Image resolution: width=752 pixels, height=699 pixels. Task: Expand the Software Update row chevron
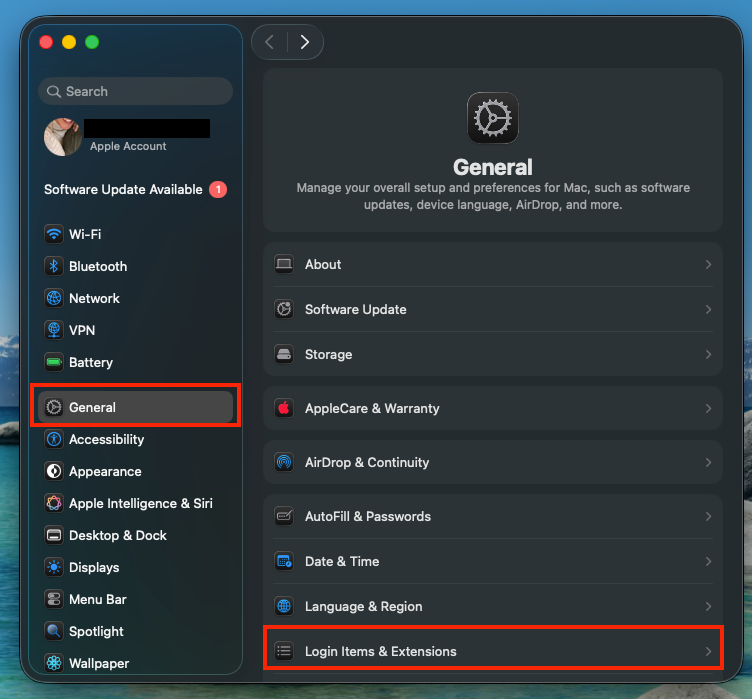[708, 309]
